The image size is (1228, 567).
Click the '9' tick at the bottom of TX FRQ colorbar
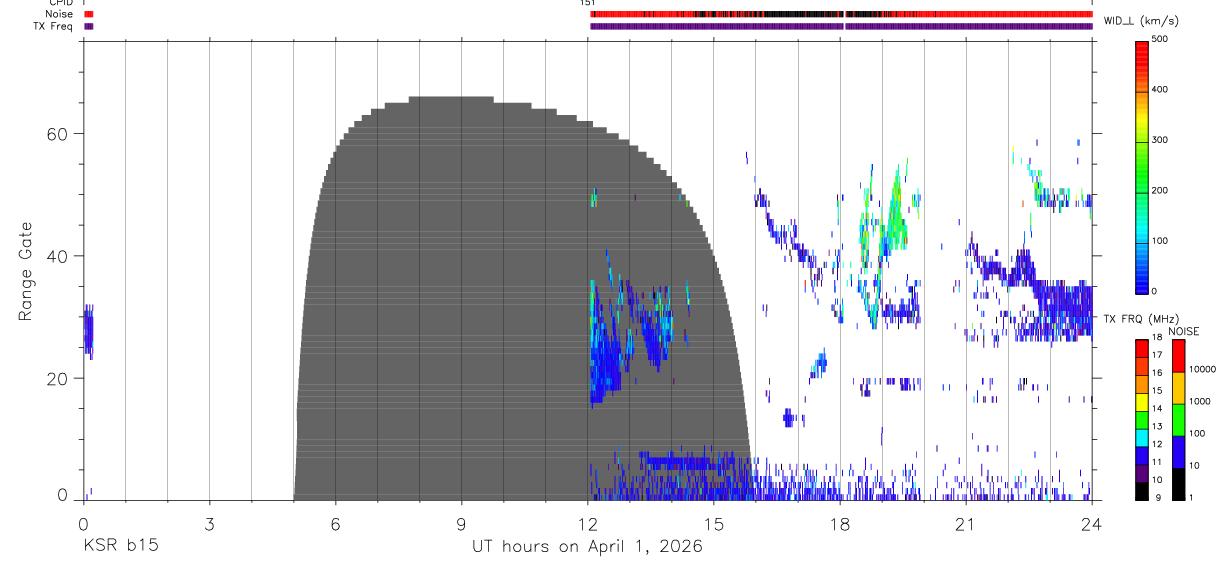coord(1158,497)
